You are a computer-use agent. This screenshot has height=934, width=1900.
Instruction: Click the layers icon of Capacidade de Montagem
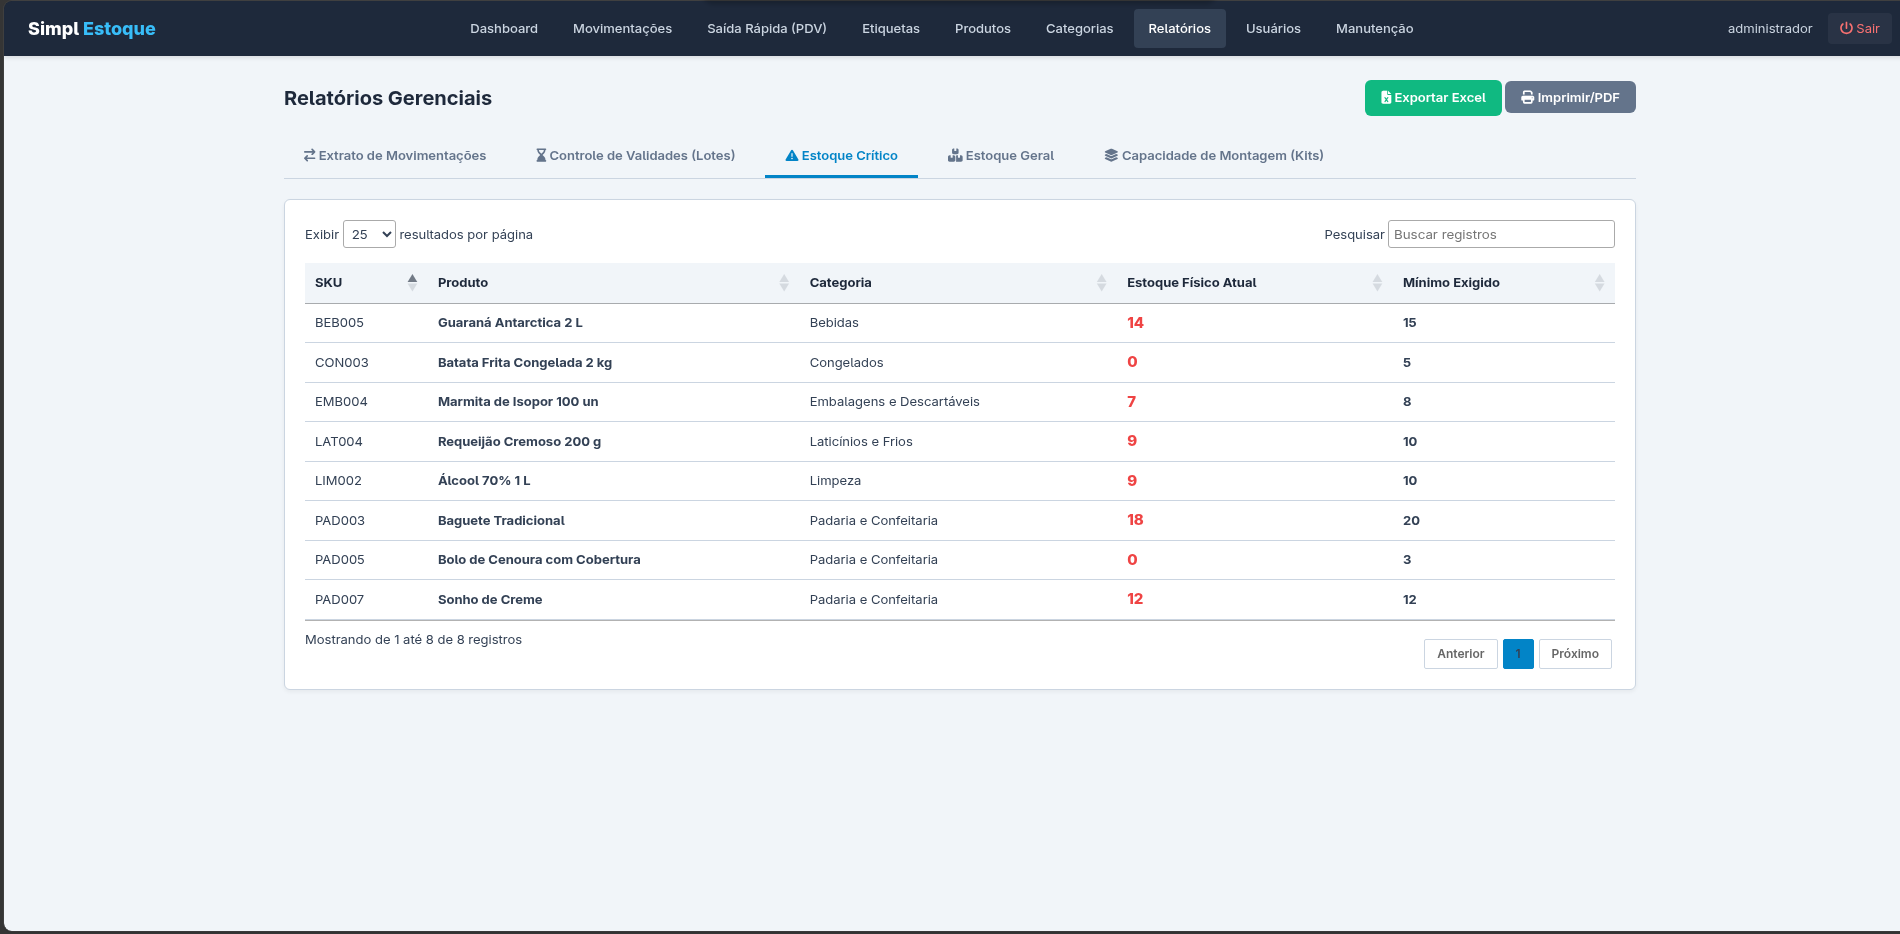click(1111, 155)
